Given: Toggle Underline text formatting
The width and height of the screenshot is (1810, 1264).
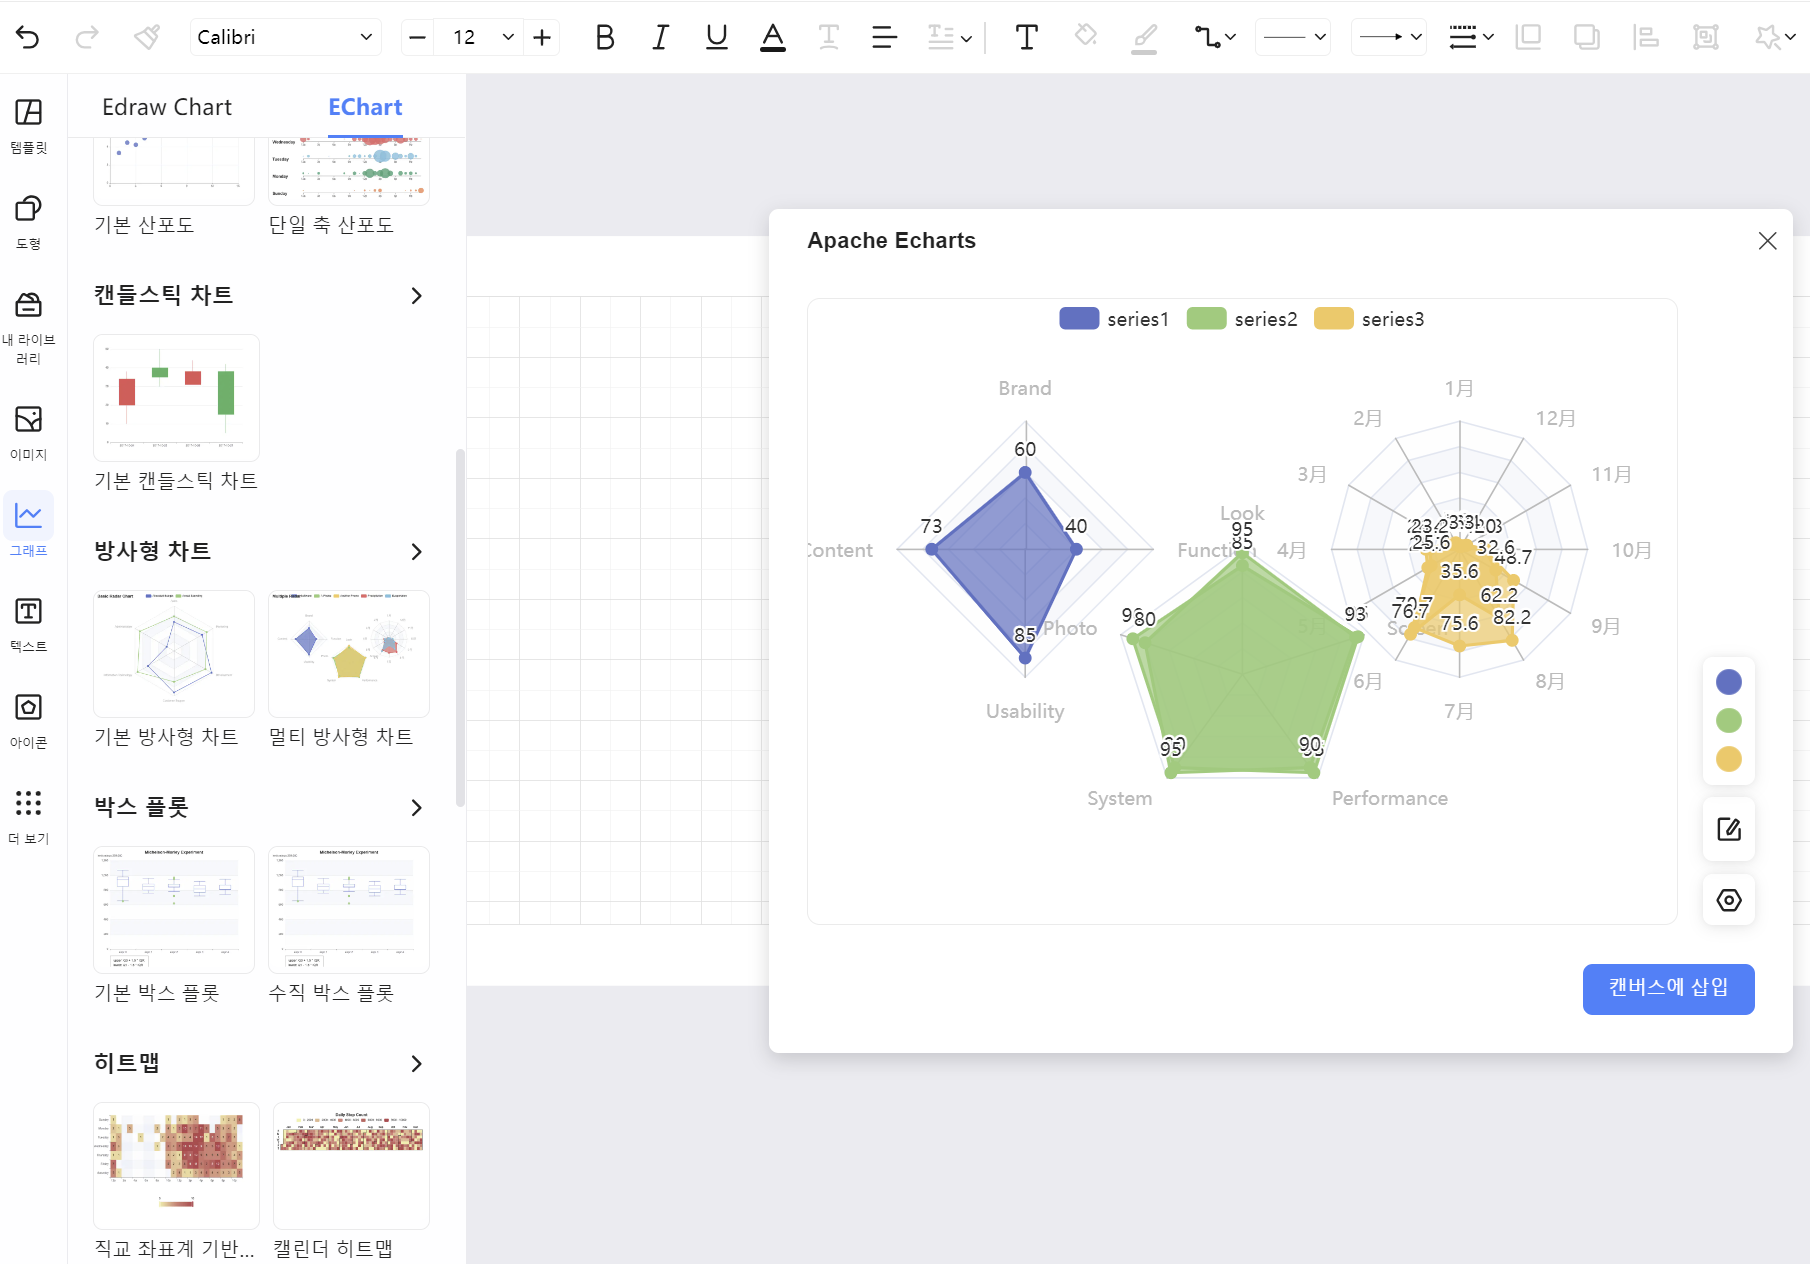Looking at the screenshot, I should tap(716, 37).
